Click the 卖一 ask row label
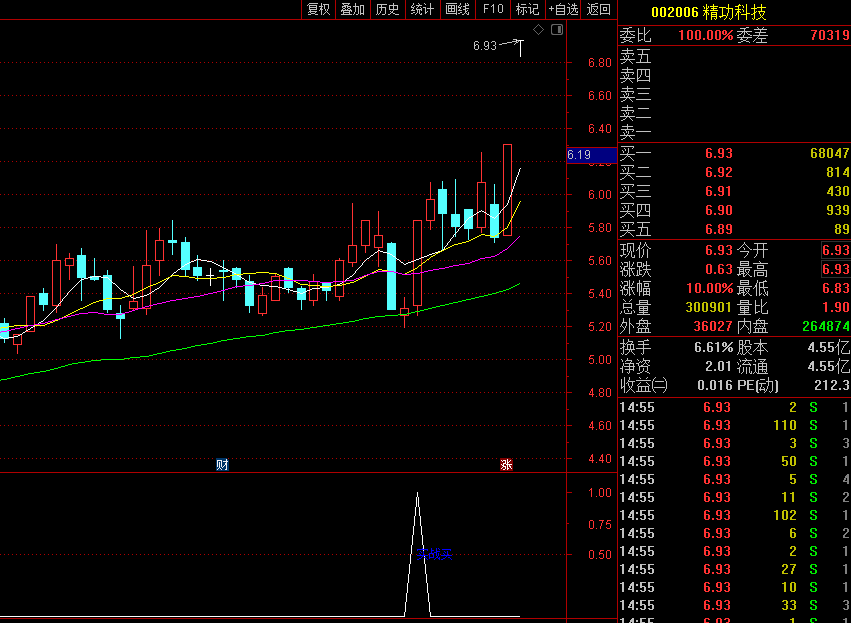The image size is (851, 623). click(636, 132)
